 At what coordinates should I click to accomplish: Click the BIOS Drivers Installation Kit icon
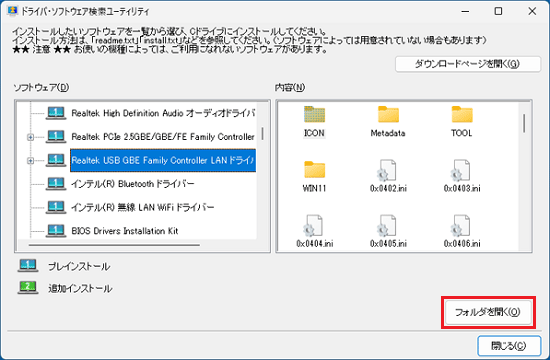56,231
